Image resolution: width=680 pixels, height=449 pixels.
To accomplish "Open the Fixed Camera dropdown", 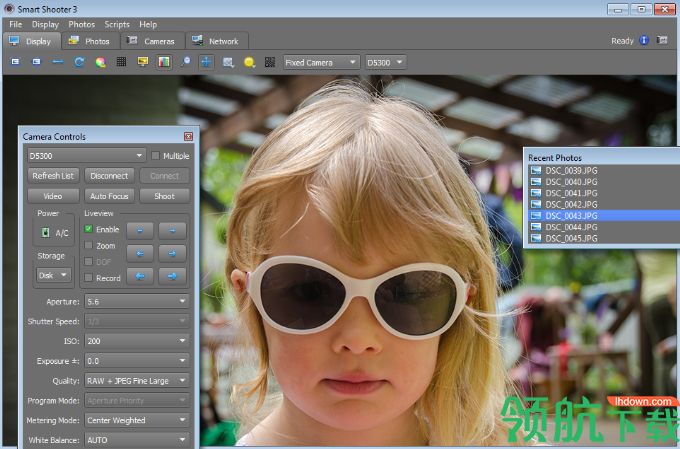I will [x=321, y=62].
